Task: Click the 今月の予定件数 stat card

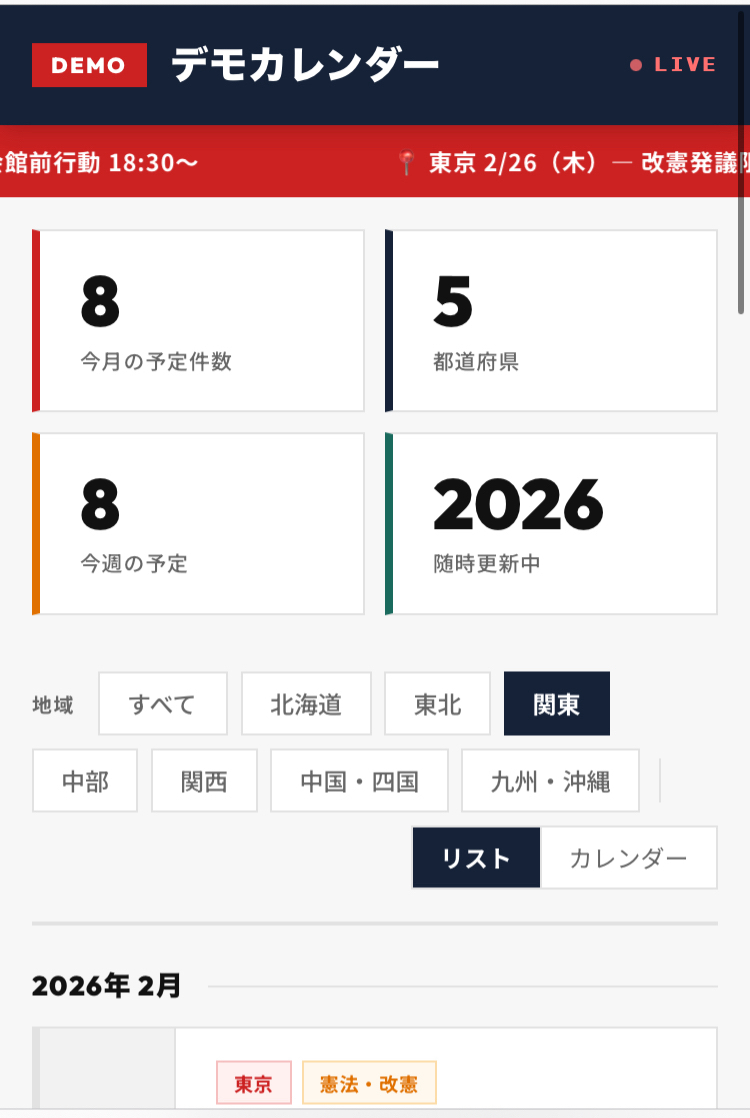Action: click(198, 321)
